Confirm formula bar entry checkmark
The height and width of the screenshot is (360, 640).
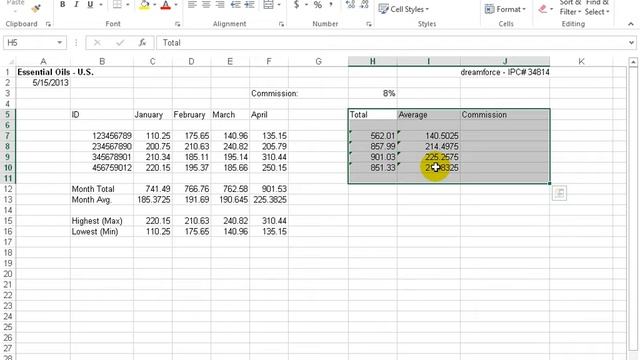point(120,42)
